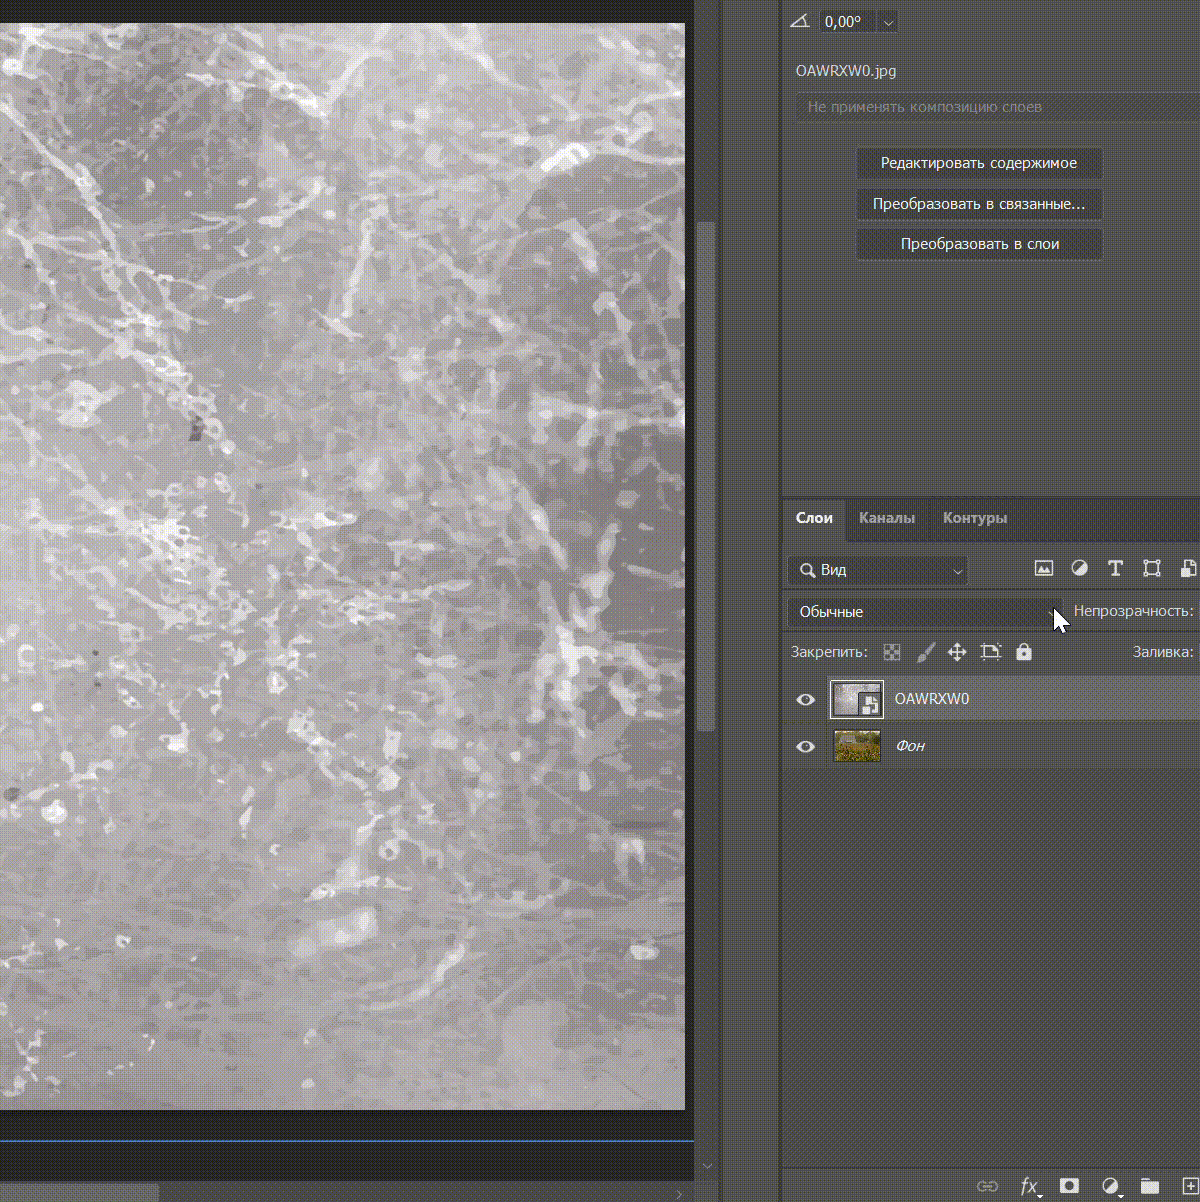Lock layer position
The height and width of the screenshot is (1202, 1200).
(957, 652)
